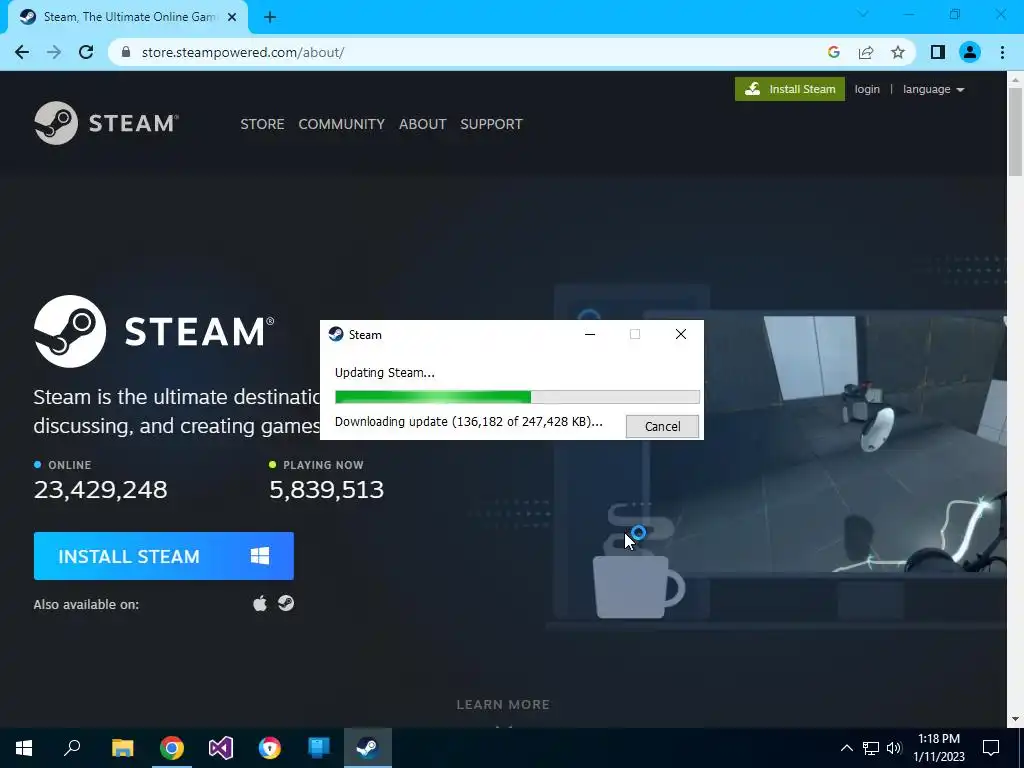The width and height of the screenshot is (1024, 768).
Task: Click the page vertical scrollbar thumb
Action: pyautogui.click(x=1015, y=131)
